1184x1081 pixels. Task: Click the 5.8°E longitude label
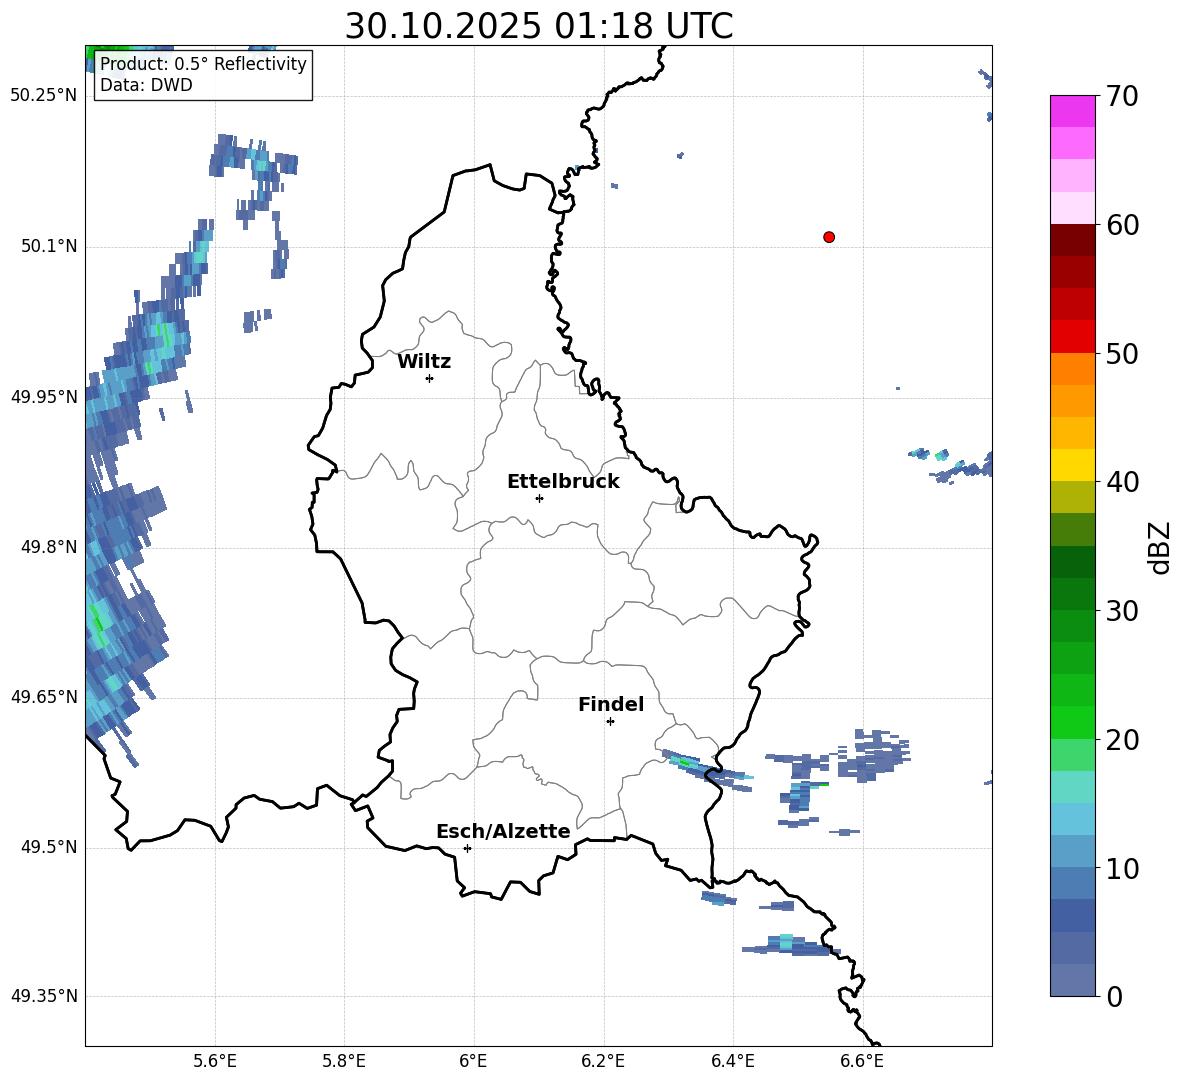click(344, 1061)
